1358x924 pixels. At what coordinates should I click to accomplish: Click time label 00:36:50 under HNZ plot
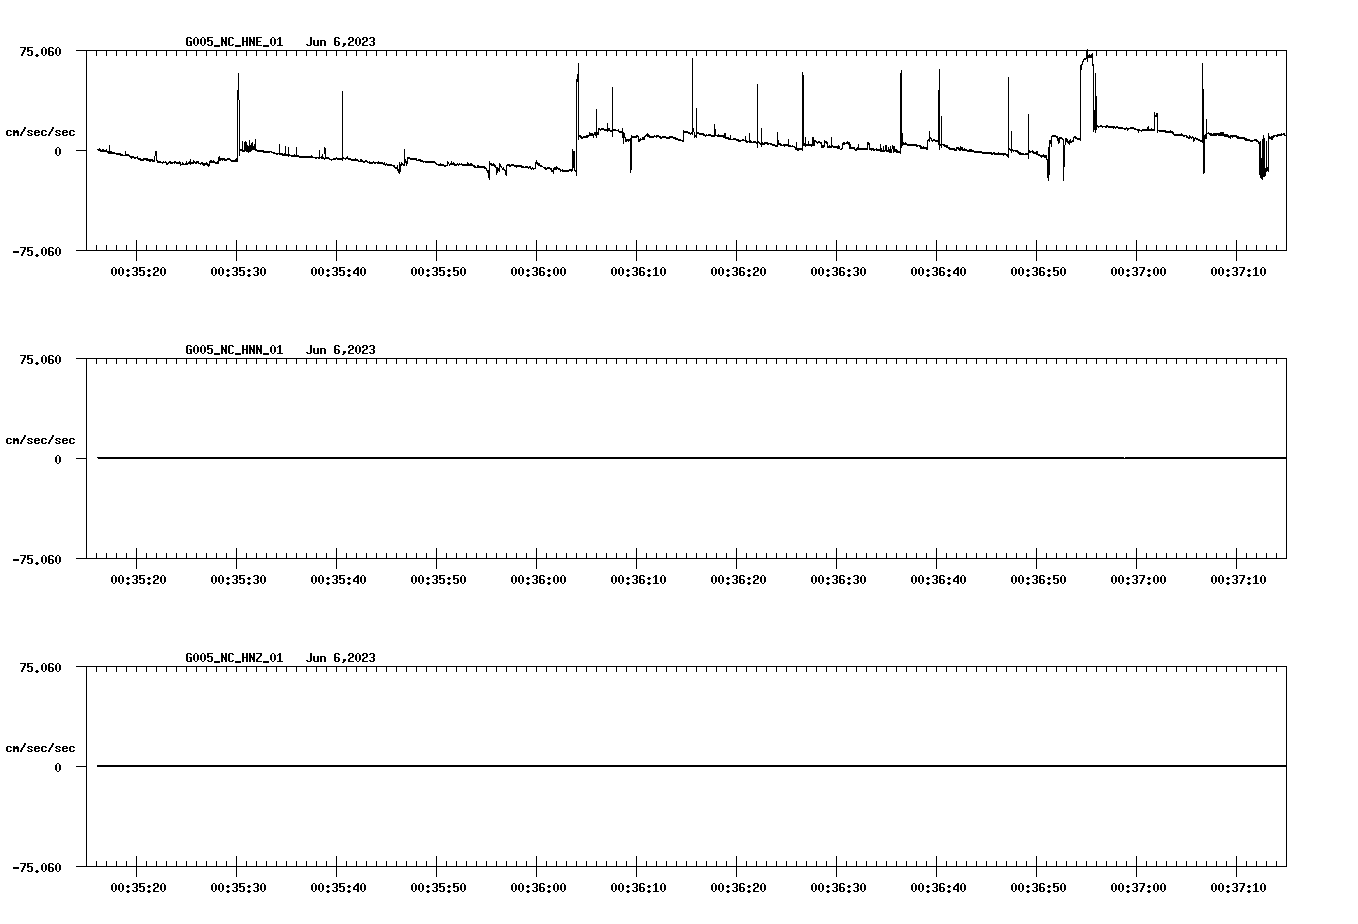pos(1038,888)
